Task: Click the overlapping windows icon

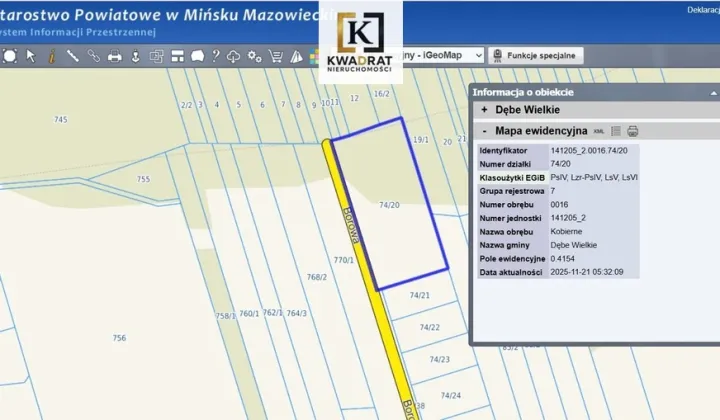Action: [157, 56]
